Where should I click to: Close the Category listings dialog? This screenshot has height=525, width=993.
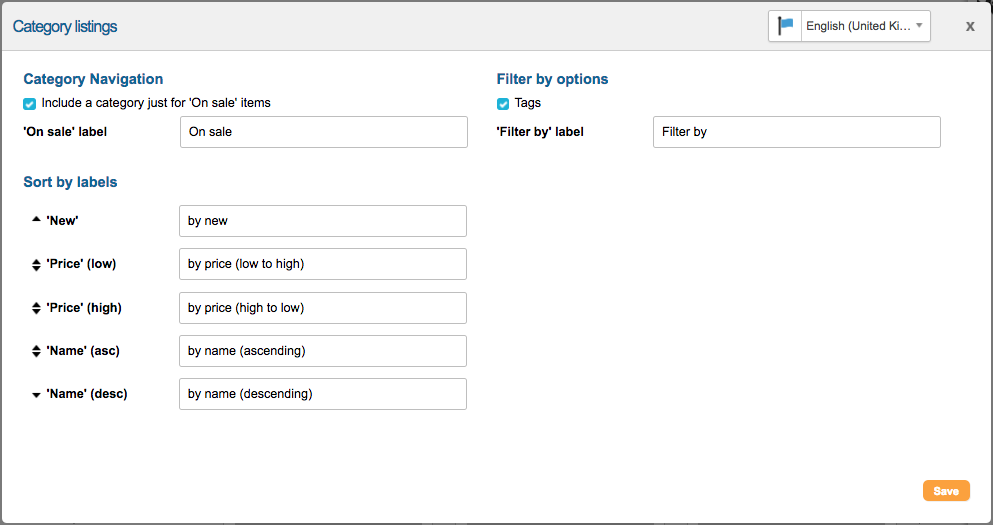point(969,27)
